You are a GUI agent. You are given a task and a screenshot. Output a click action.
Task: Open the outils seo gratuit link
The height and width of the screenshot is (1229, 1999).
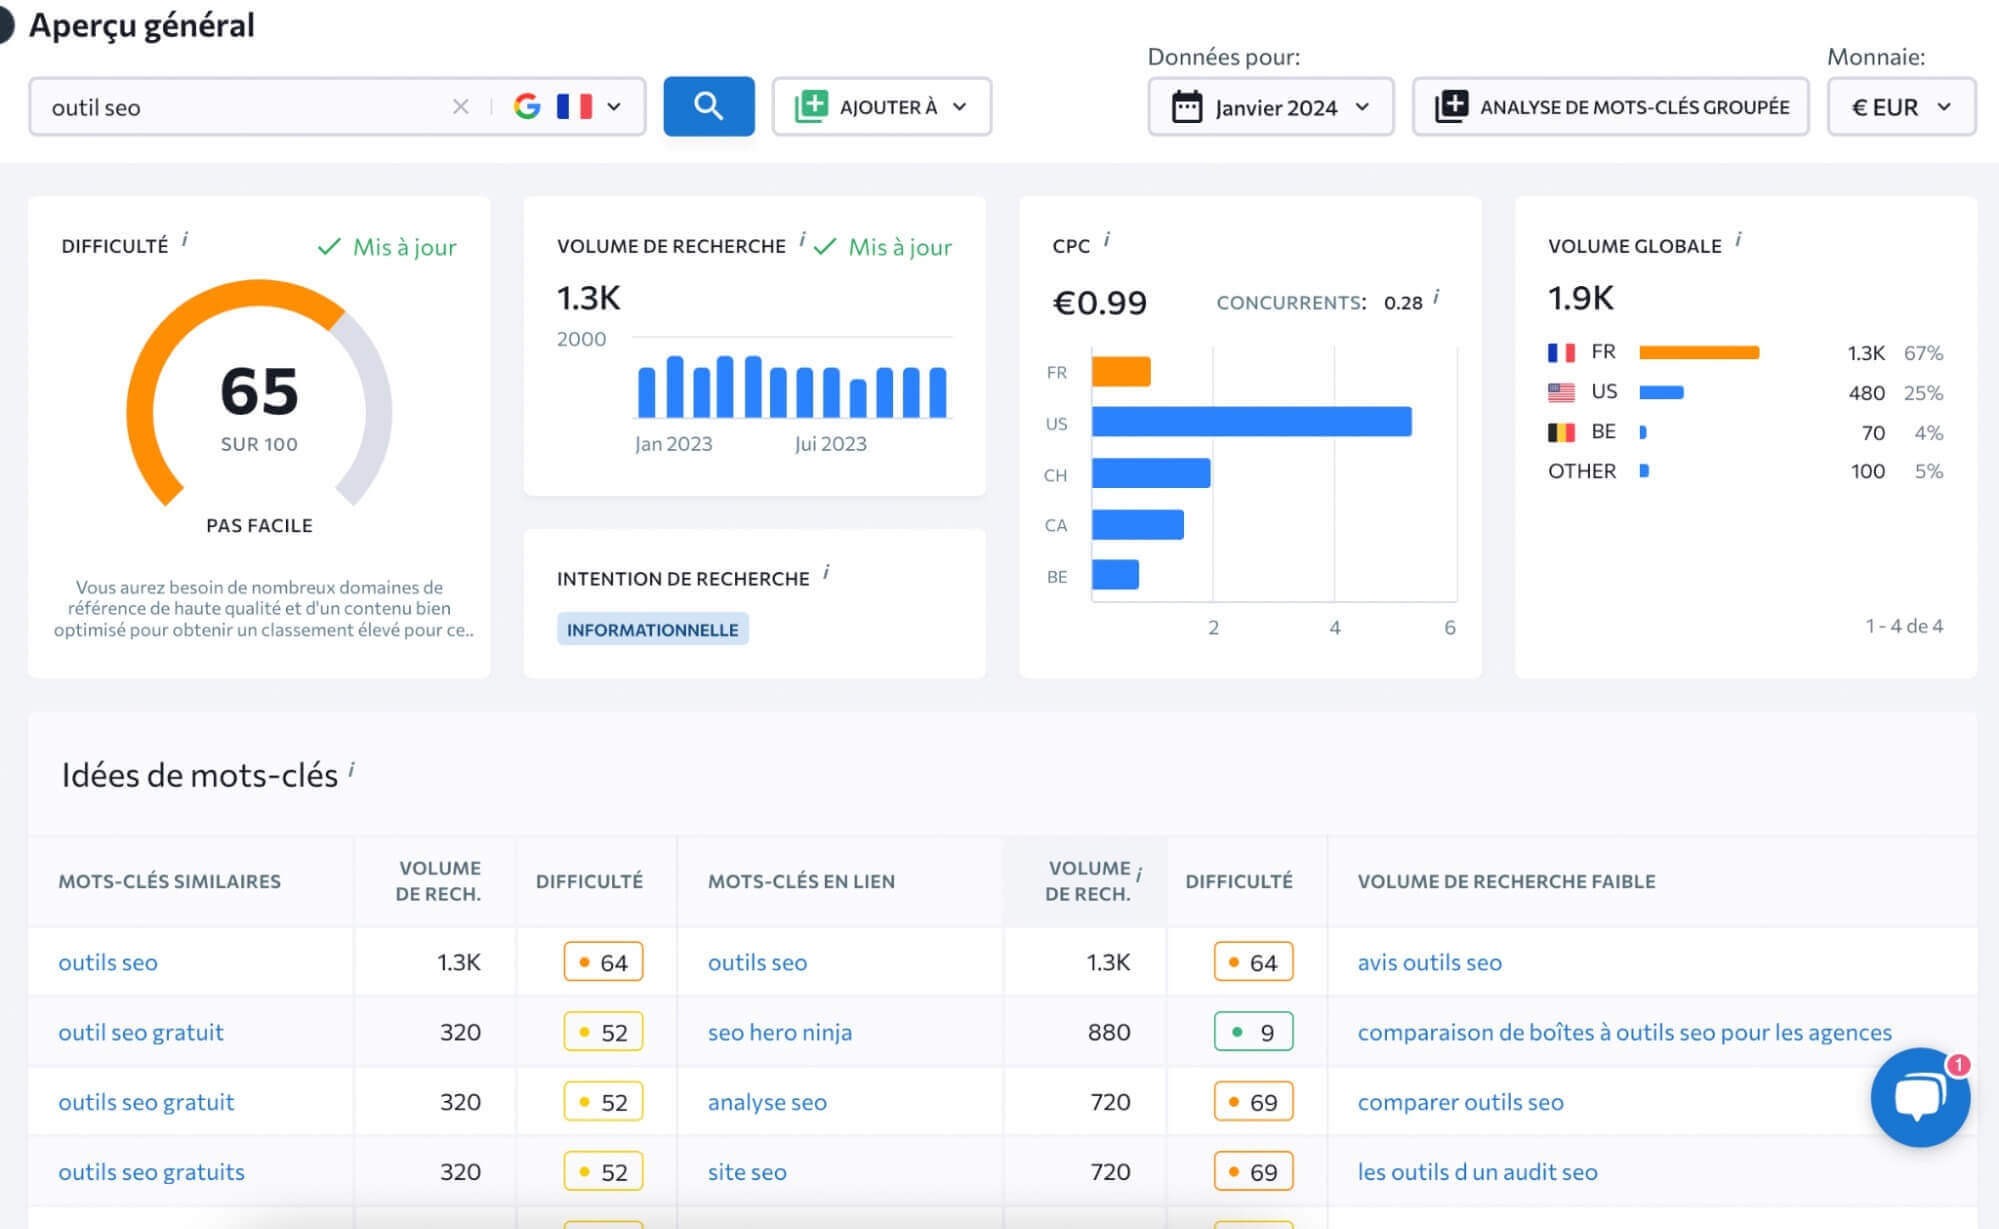pyautogui.click(x=146, y=1102)
